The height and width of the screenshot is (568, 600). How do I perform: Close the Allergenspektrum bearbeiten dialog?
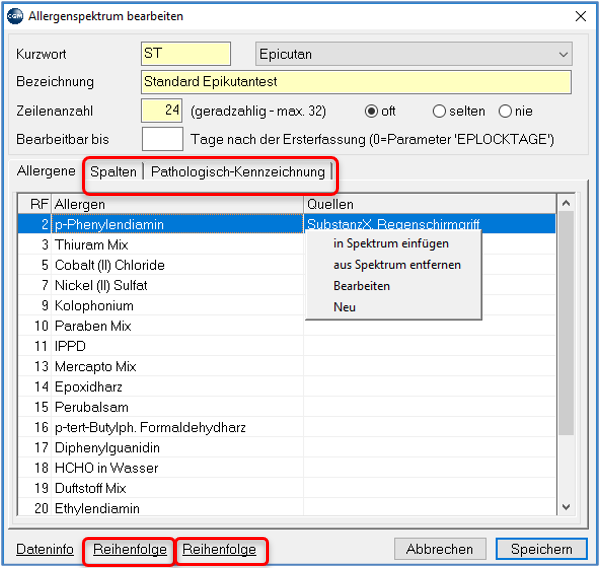580,16
